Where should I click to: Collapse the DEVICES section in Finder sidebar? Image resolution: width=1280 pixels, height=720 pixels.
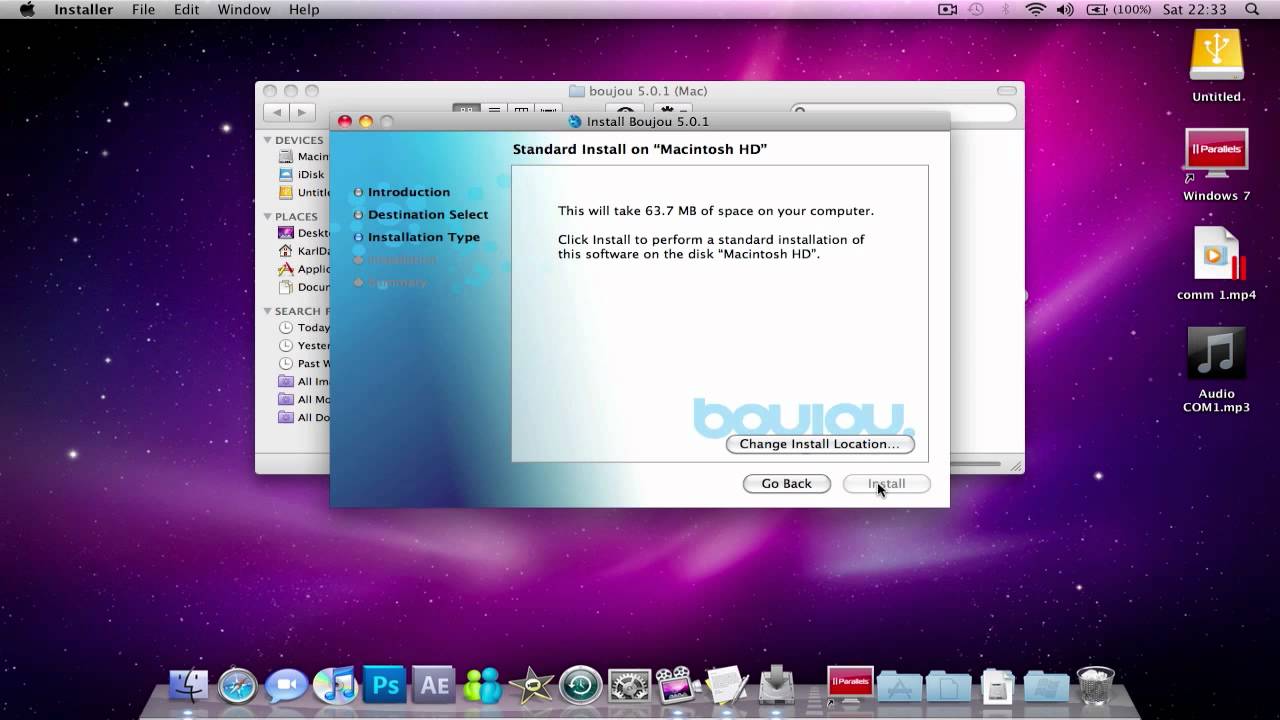[x=268, y=140]
